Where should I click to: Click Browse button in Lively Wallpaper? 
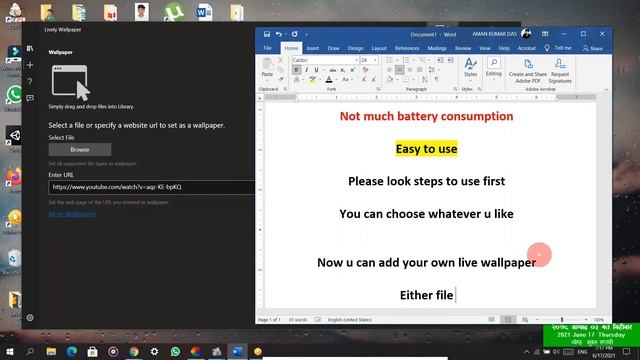80,149
